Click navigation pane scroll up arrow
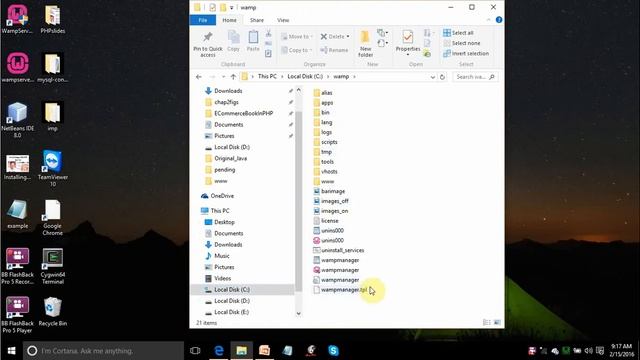The image size is (640, 360). tap(299, 90)
